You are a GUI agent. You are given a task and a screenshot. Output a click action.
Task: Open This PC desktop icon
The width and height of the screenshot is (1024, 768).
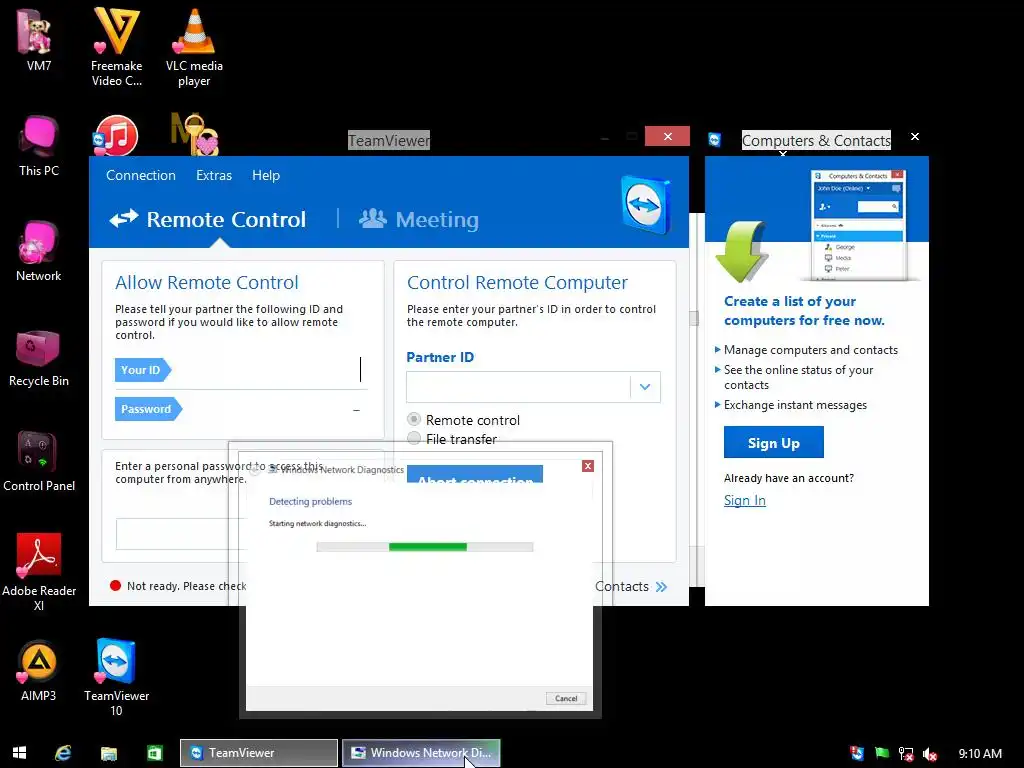[x=39, y=145]
